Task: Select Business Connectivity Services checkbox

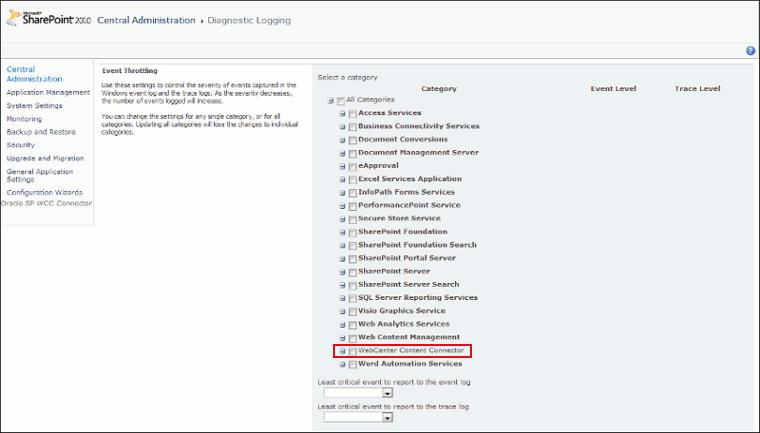Action: [x=352, y=127]
